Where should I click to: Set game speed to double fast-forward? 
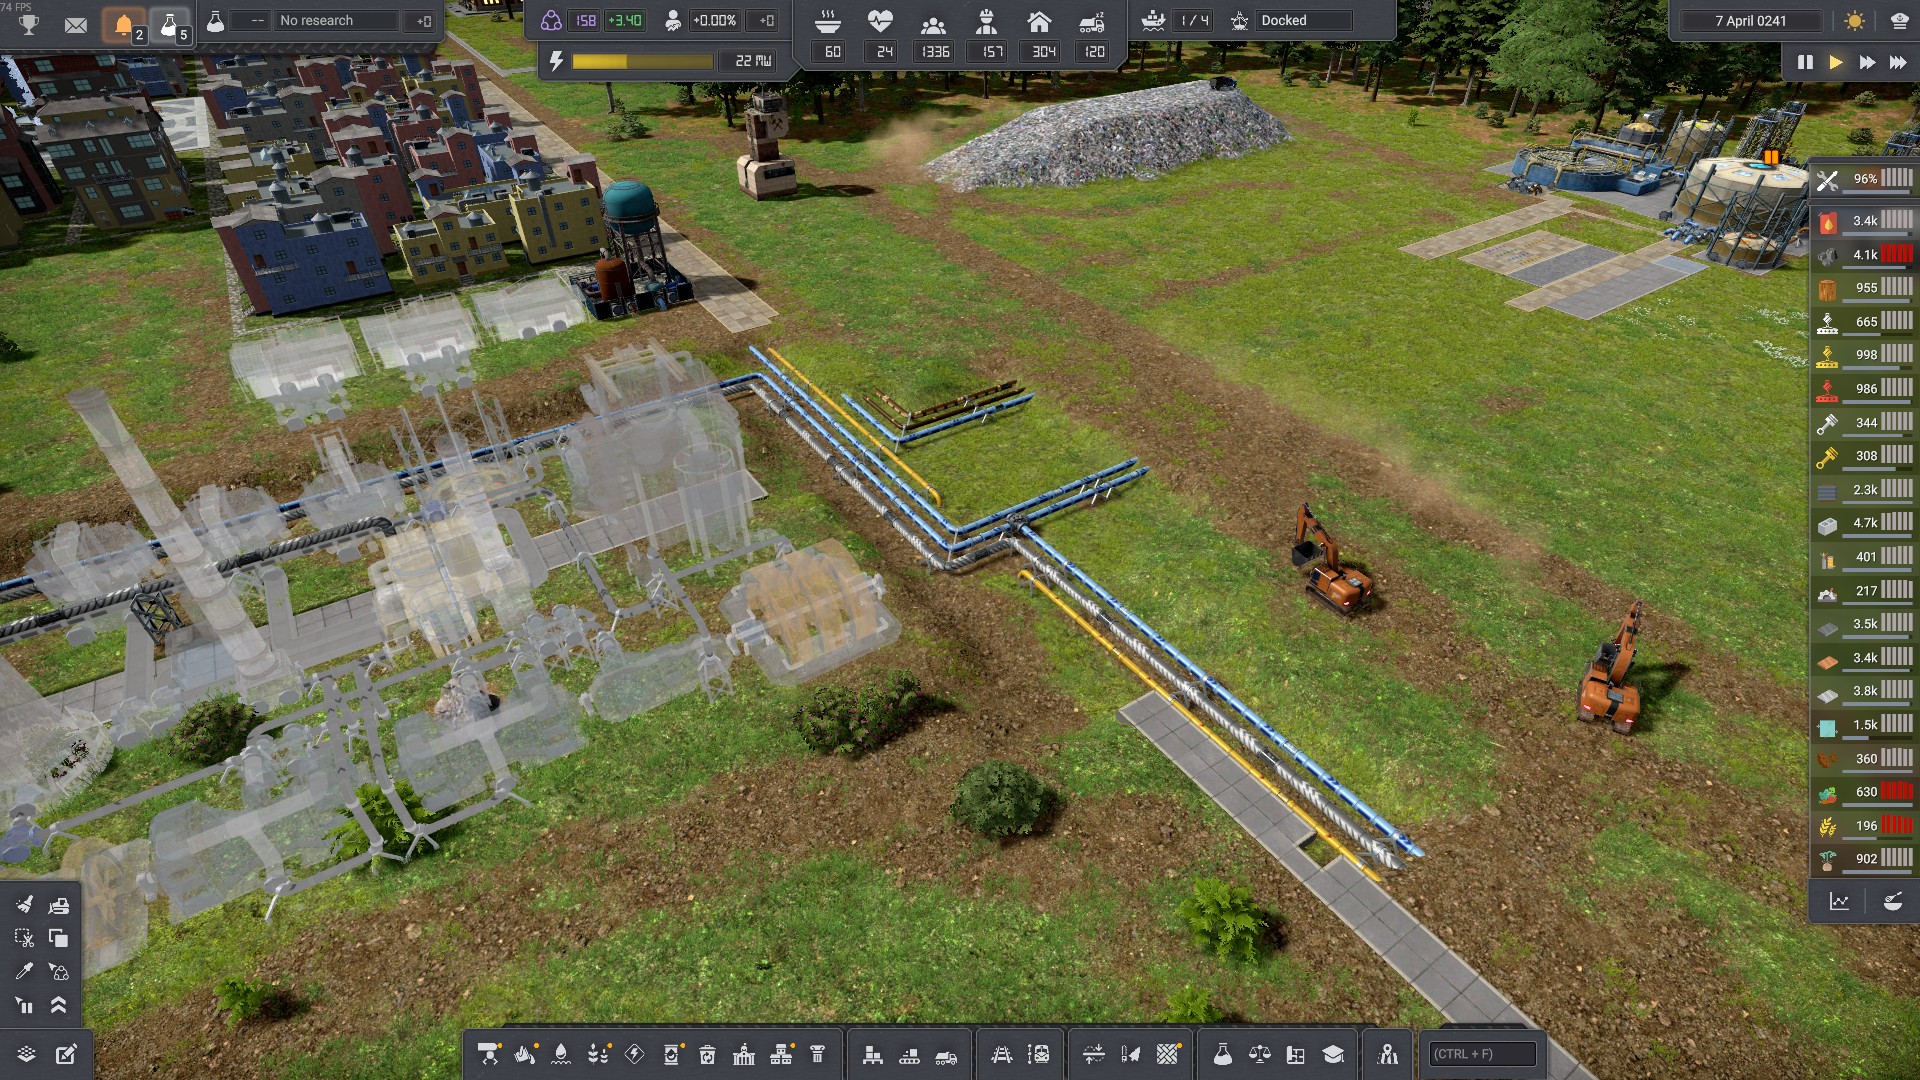tap(1867, 62)
